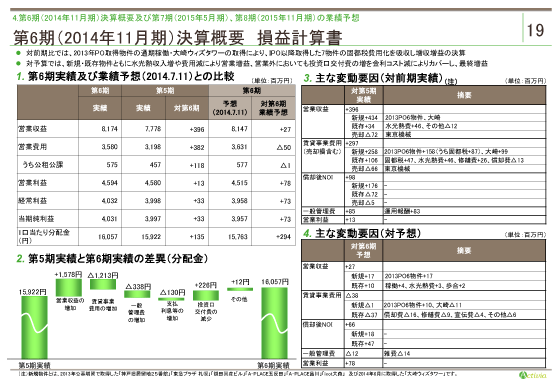
Task: Click the 摘要 header in section 3 table
Action: (x=465, y=95)
